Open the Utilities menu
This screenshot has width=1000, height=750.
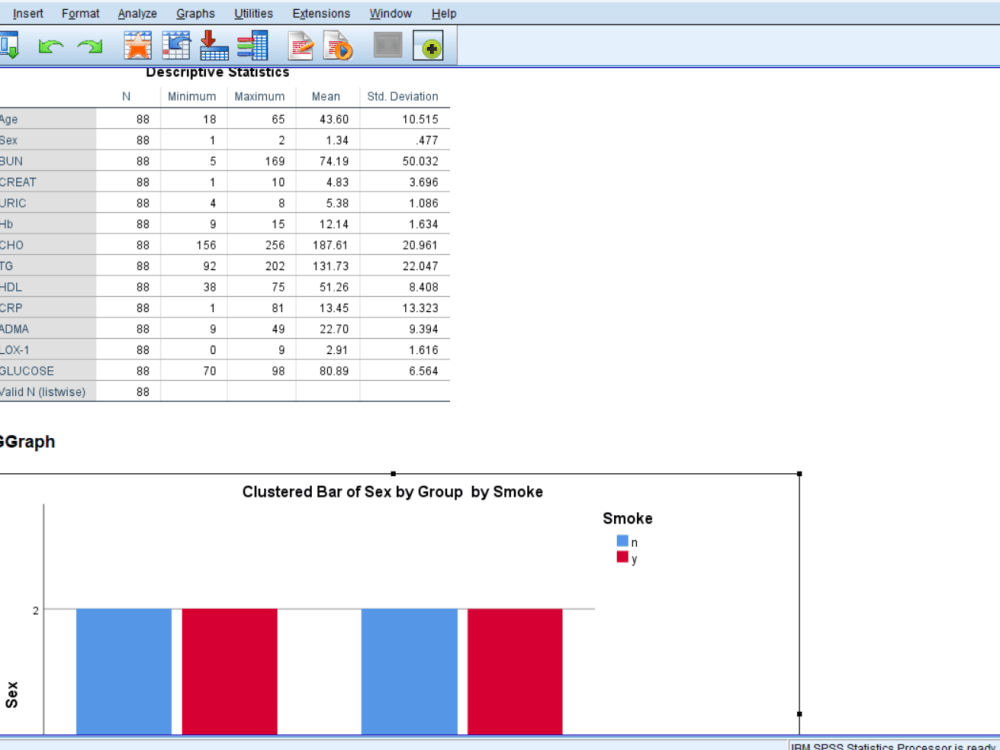tap(253, 13)
